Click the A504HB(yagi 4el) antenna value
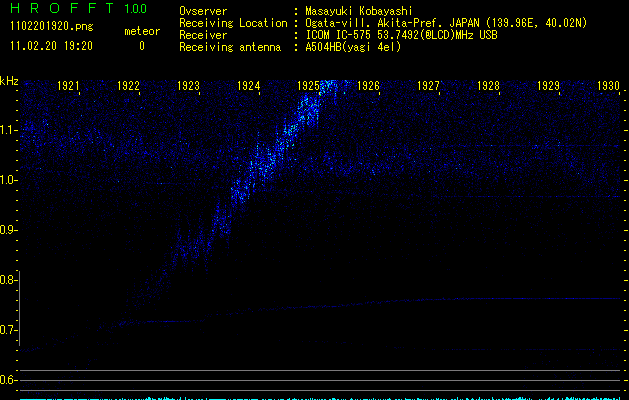The image size is (629, 400). click(x=353, y=47)
